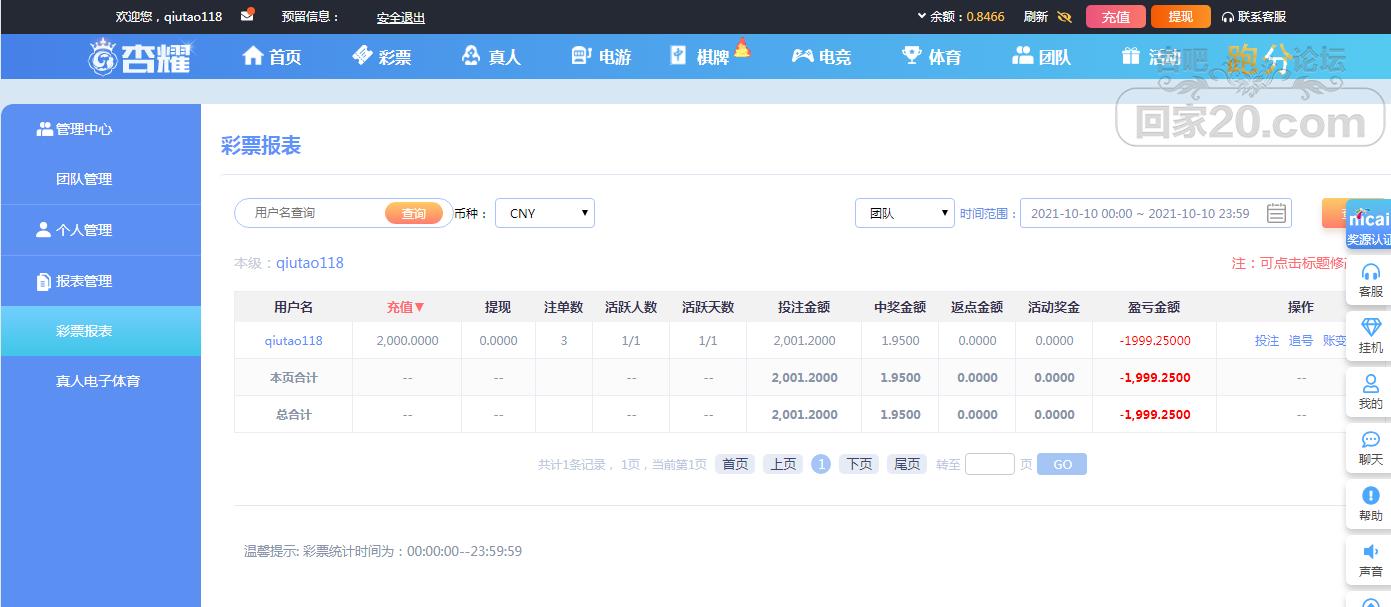Screen dimensions: 1391x607
Task: Click the 首页 first page button
Action: 735,464
